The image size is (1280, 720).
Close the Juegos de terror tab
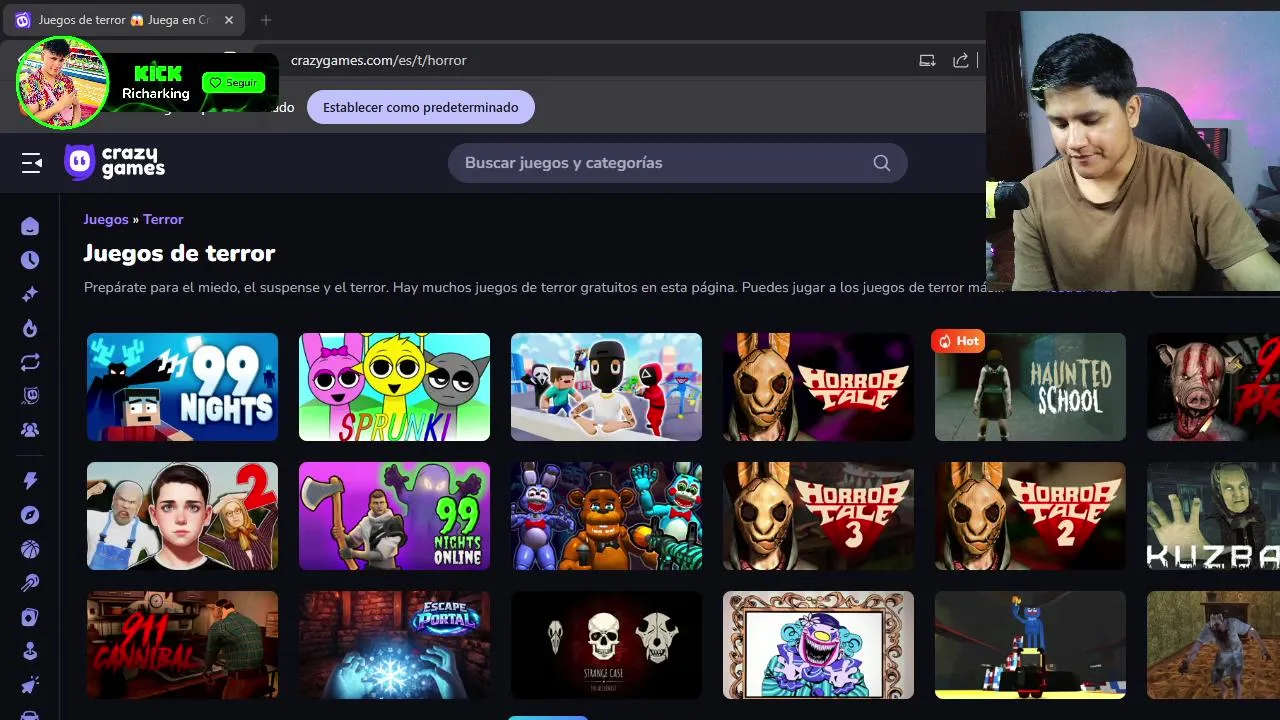pos(229,20)
